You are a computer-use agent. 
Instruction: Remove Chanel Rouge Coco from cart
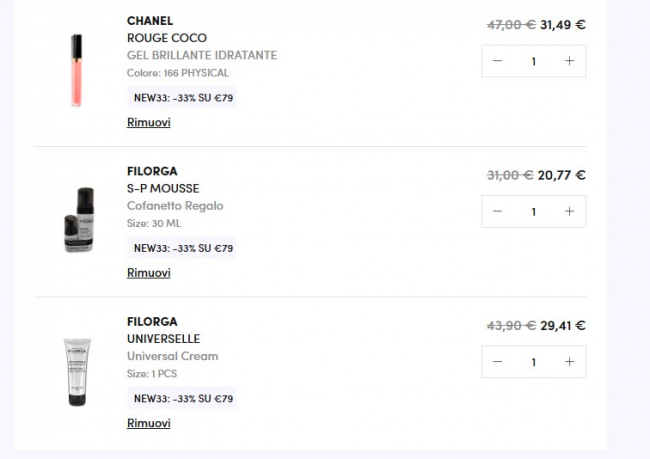(x=148, y=122)
